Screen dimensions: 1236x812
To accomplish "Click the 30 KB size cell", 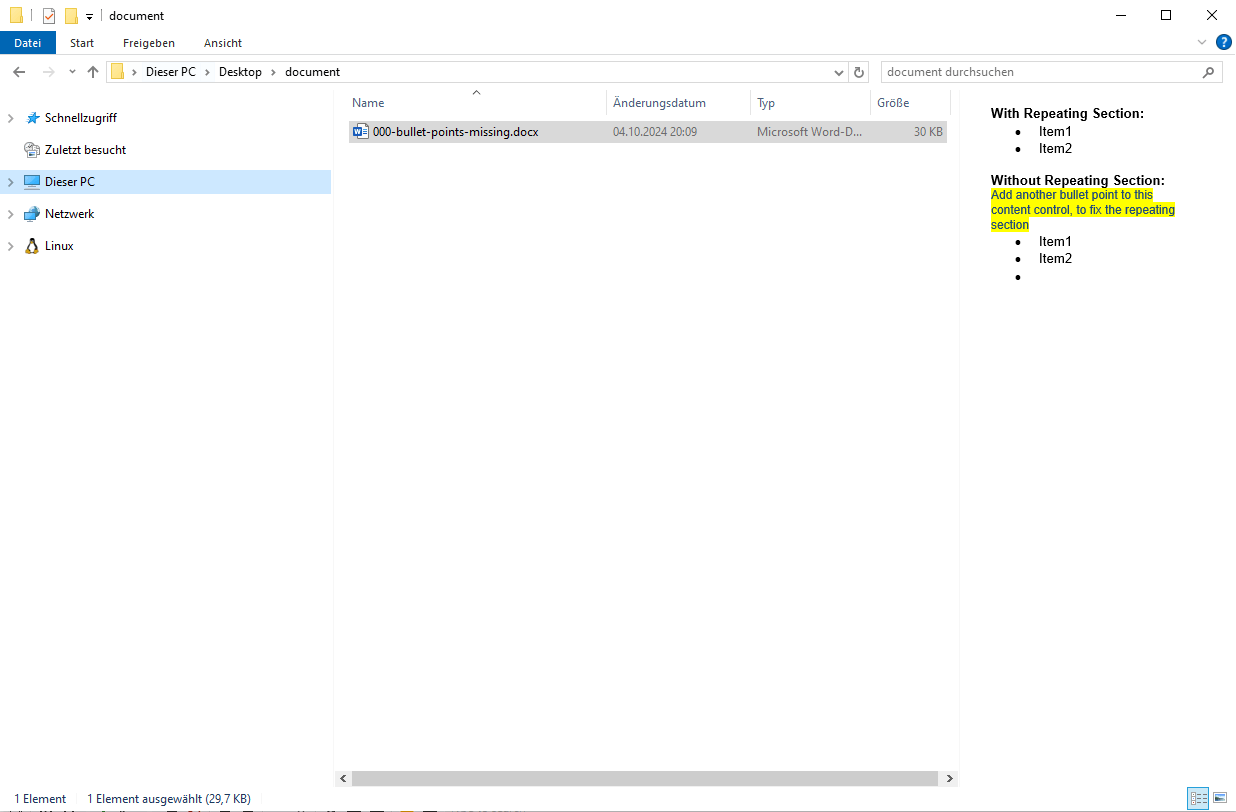I will tap(928, 132).
